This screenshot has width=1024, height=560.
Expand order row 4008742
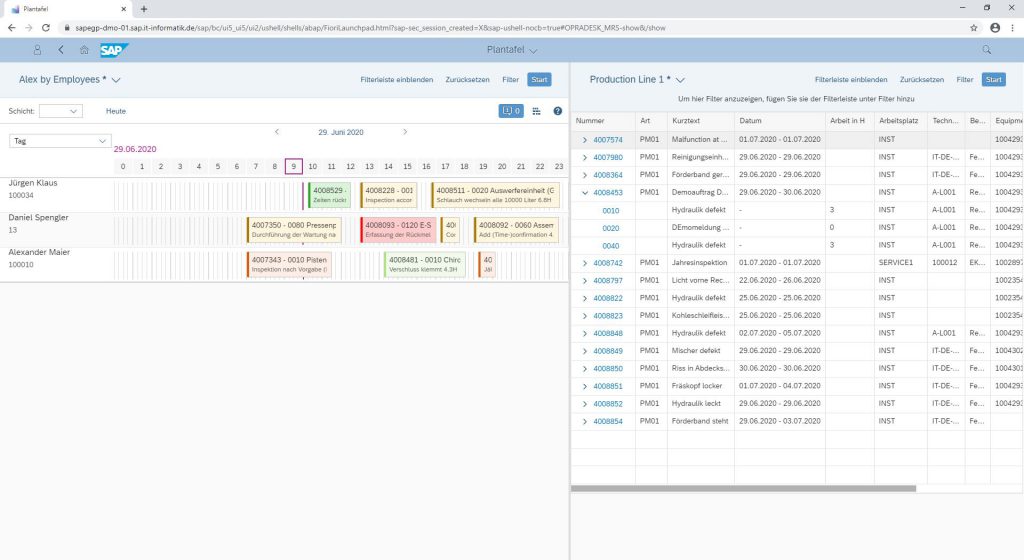point(584,263)
